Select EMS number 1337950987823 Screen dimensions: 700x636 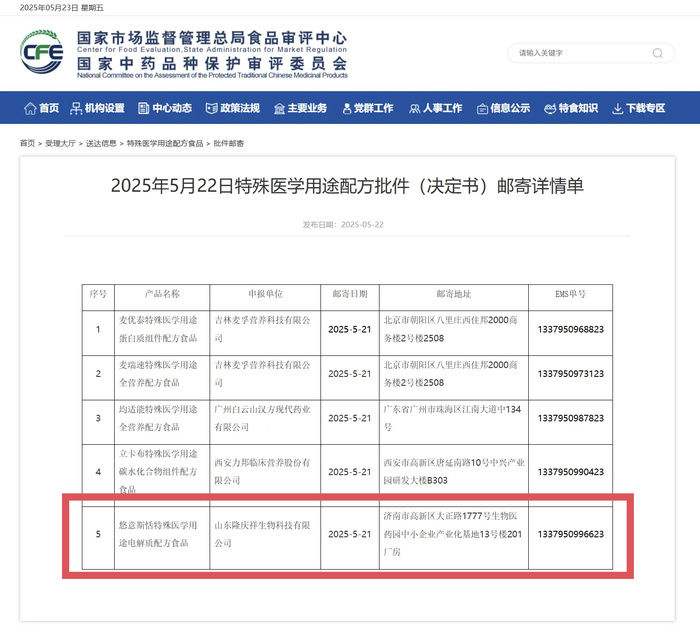571,418
